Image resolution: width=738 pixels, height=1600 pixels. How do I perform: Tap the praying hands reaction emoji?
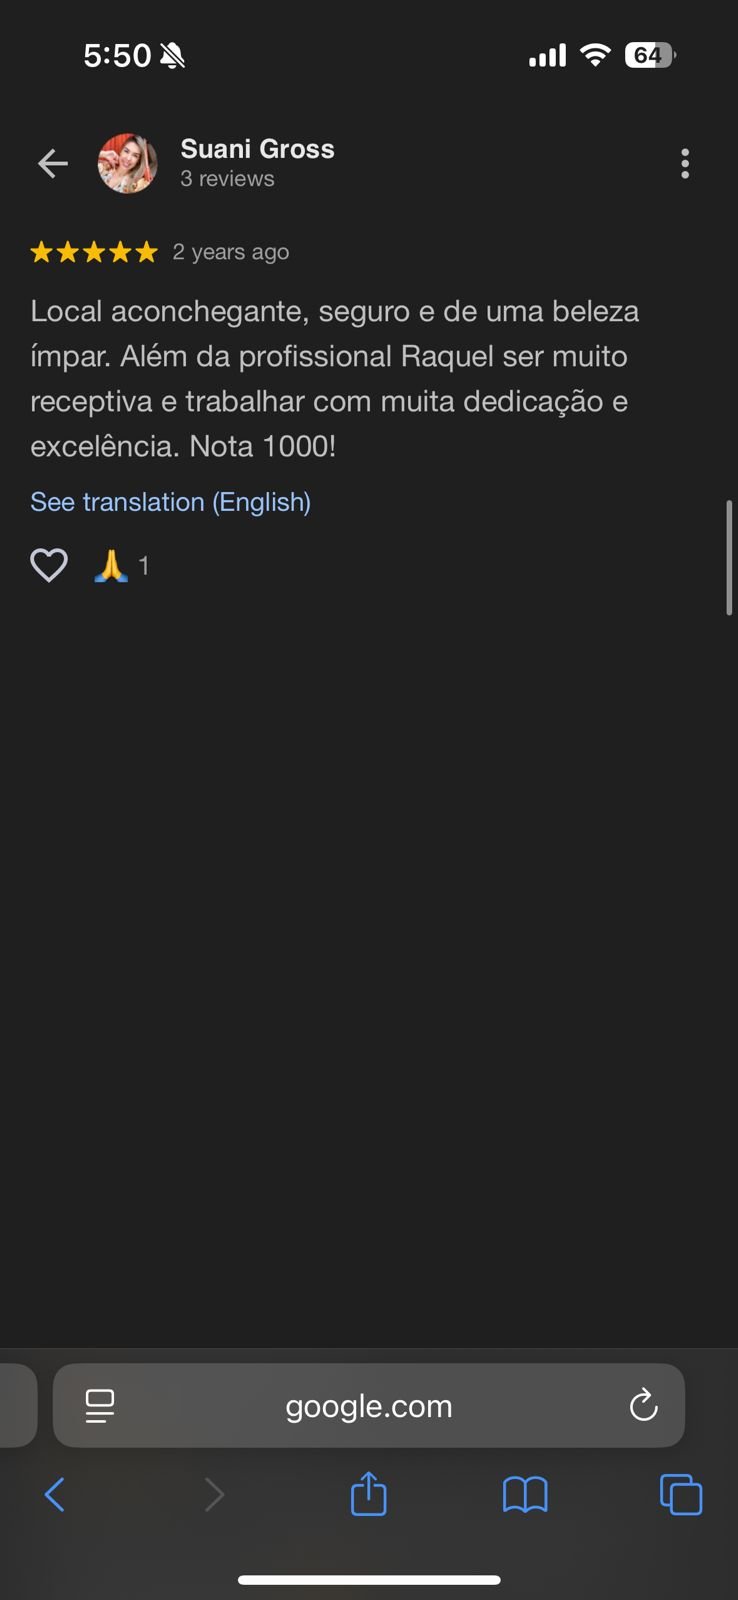(x=111, y=566)
